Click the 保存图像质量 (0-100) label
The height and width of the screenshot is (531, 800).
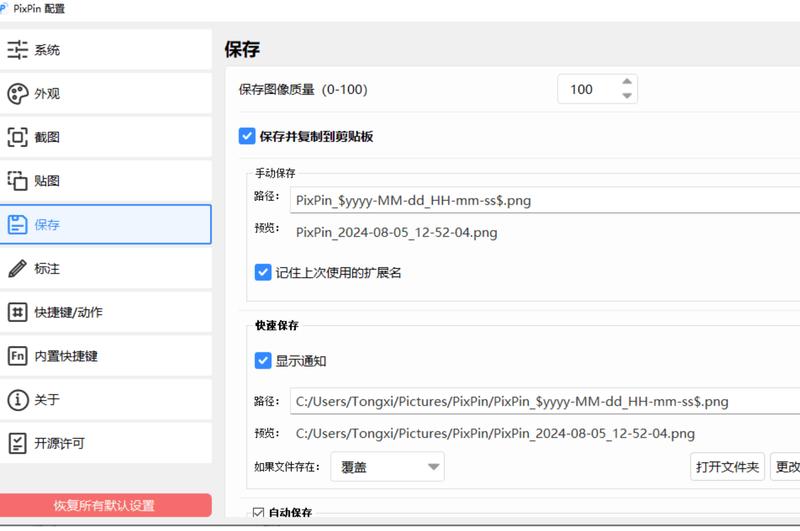(303, 90)
